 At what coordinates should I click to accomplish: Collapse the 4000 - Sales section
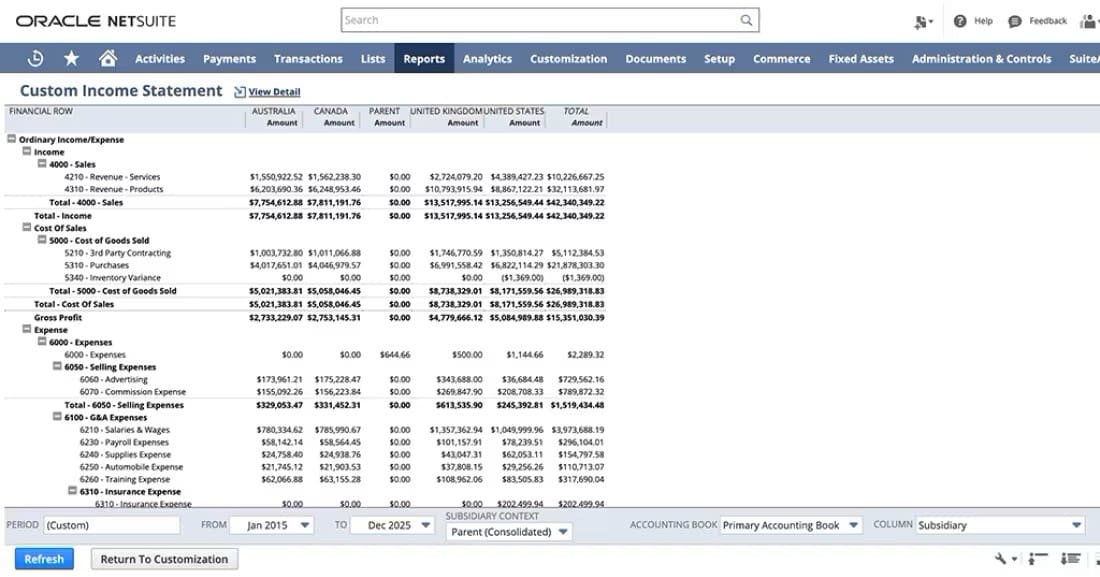pos(42,164)
